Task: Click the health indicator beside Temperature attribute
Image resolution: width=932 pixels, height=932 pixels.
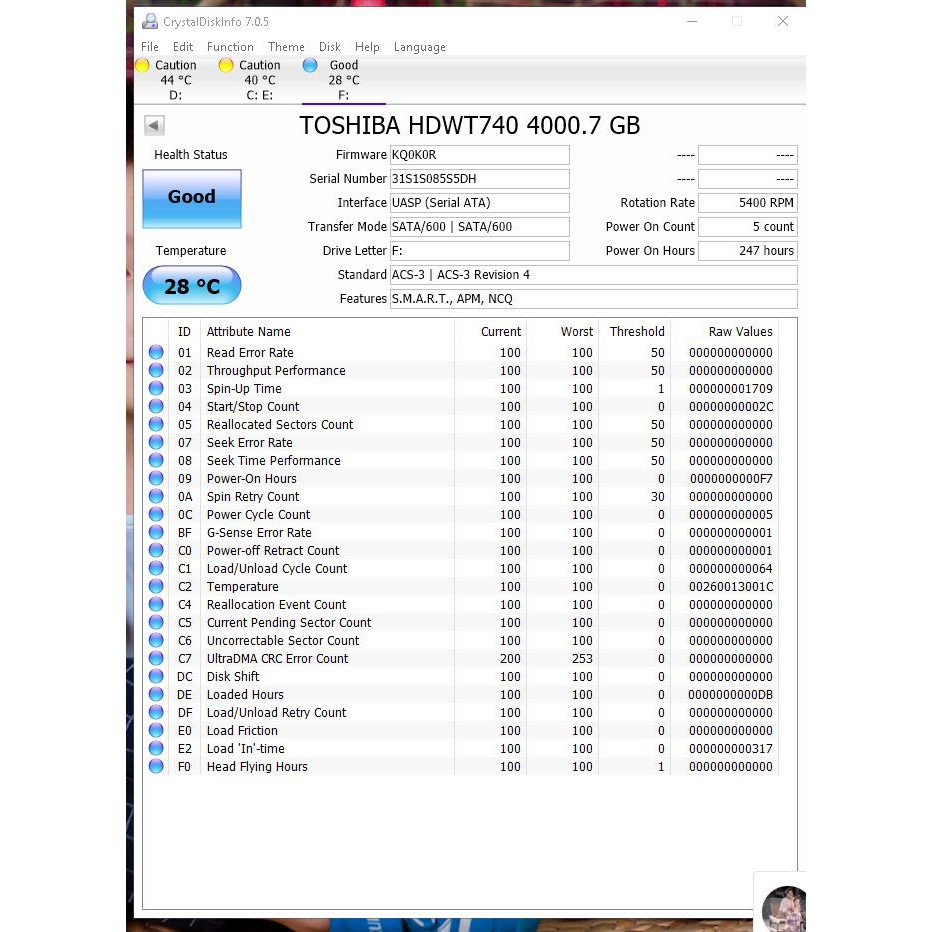Action: pyautogui.click(x=156, y=587)
